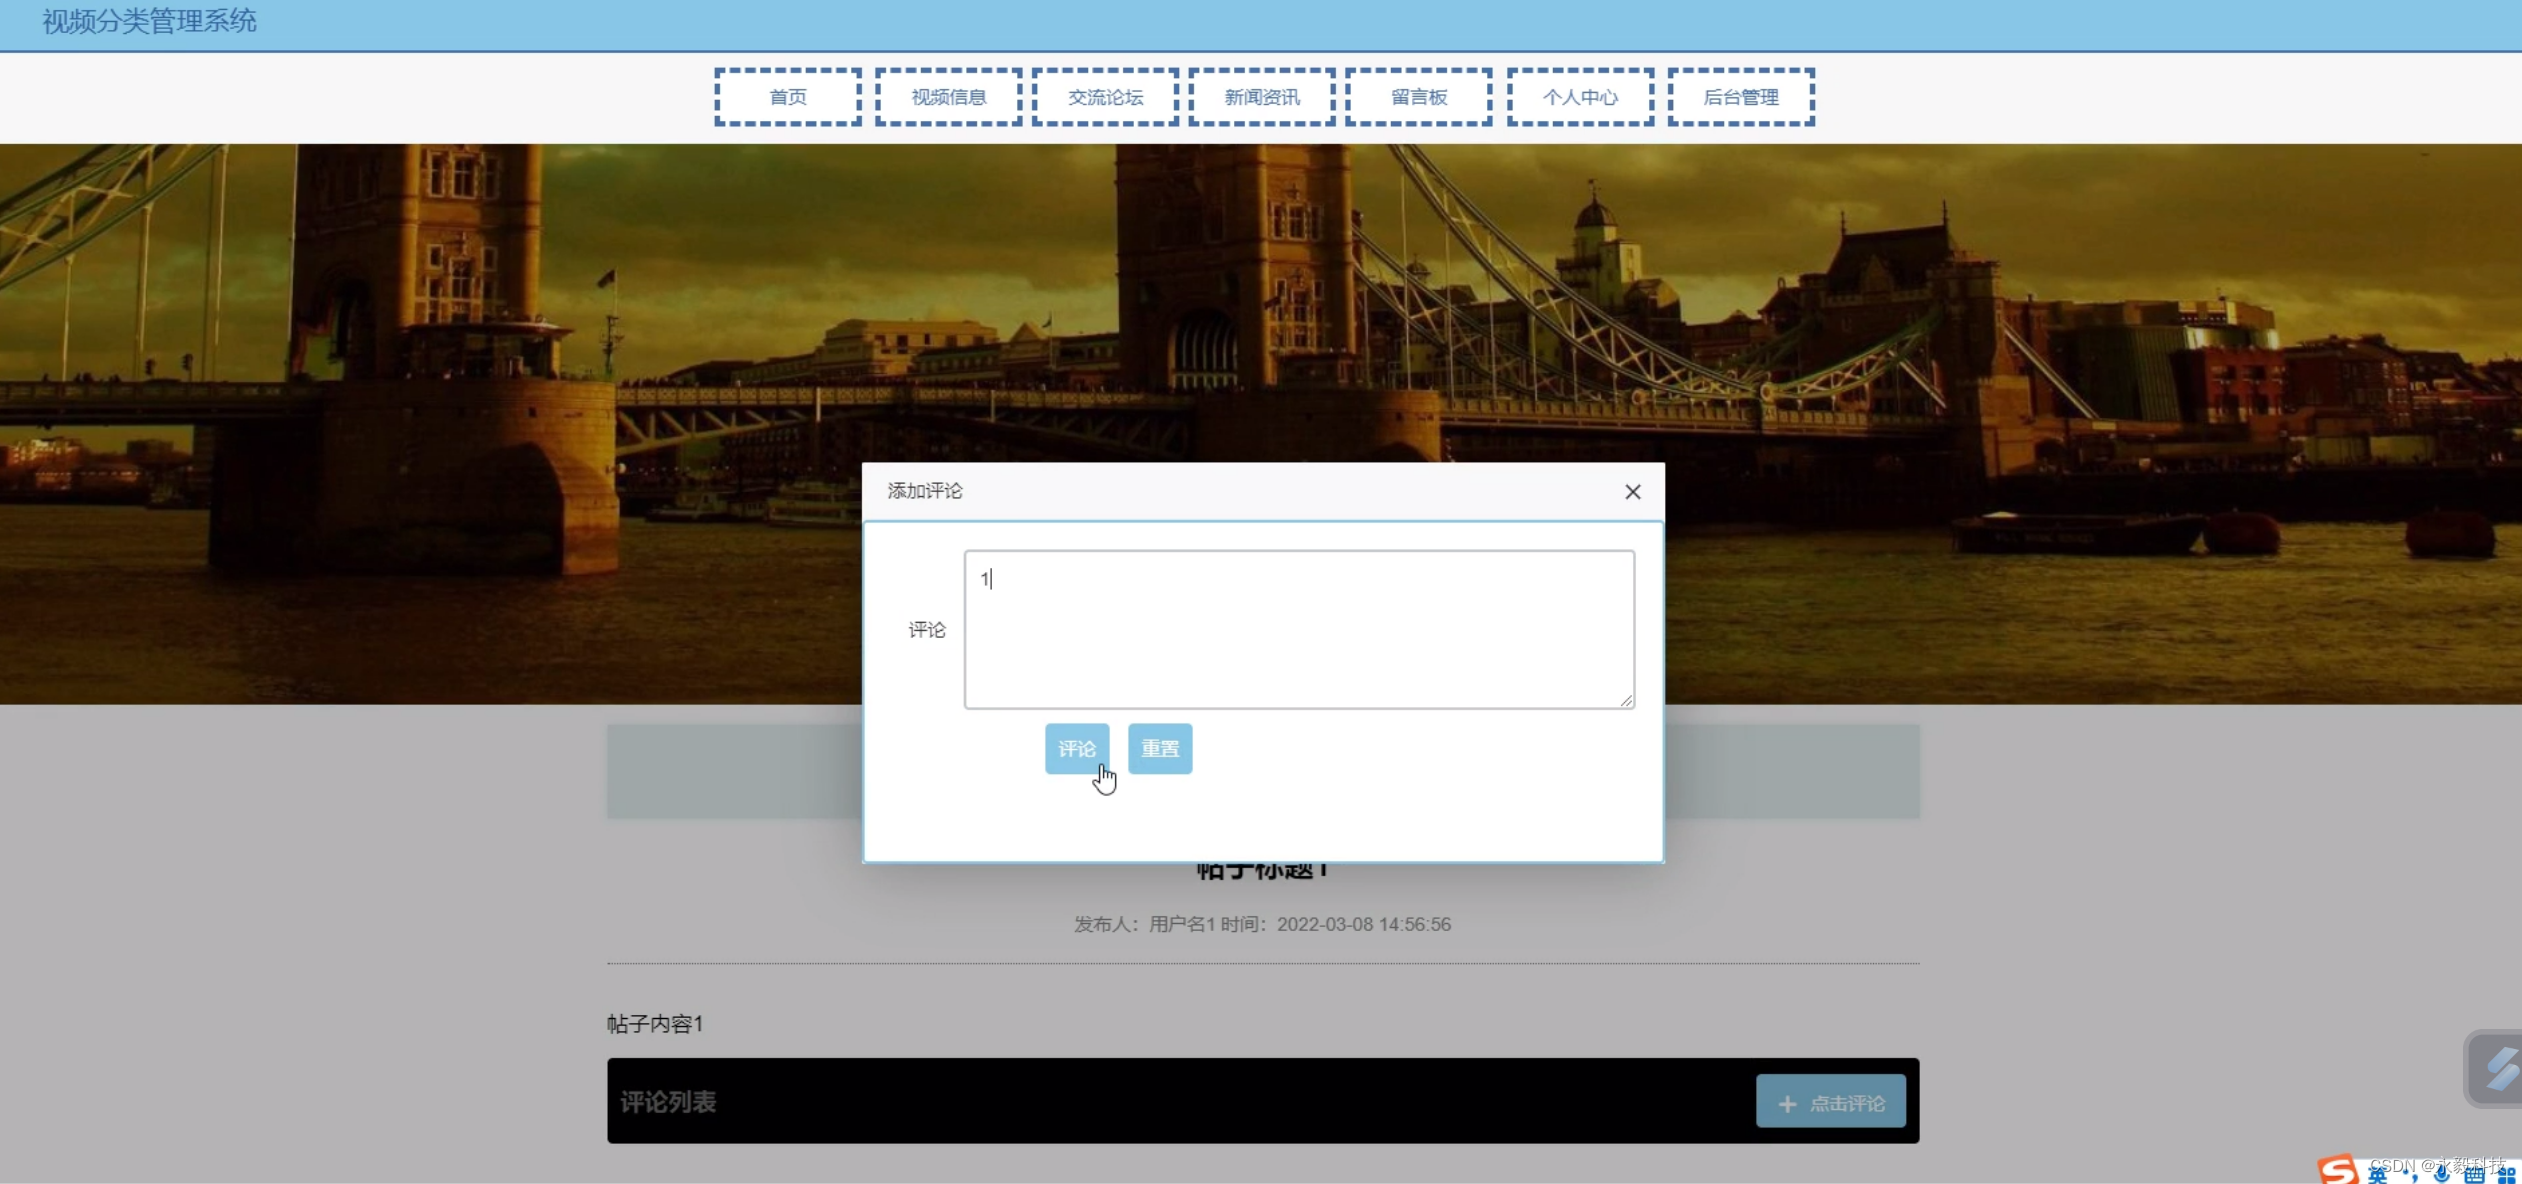
Task: Open 后台管理 admin management tab
Action: [x=1741, y=97]
